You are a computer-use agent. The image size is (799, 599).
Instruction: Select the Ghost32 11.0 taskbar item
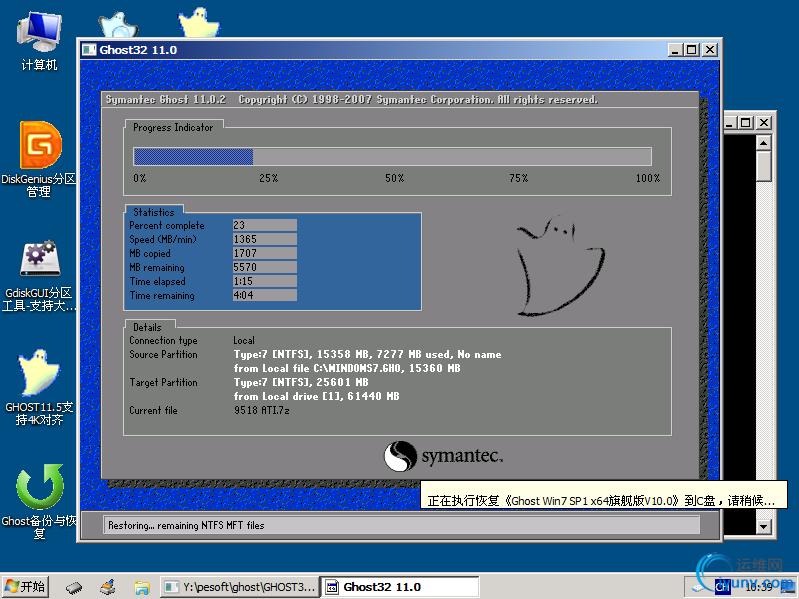coord(400,587)
